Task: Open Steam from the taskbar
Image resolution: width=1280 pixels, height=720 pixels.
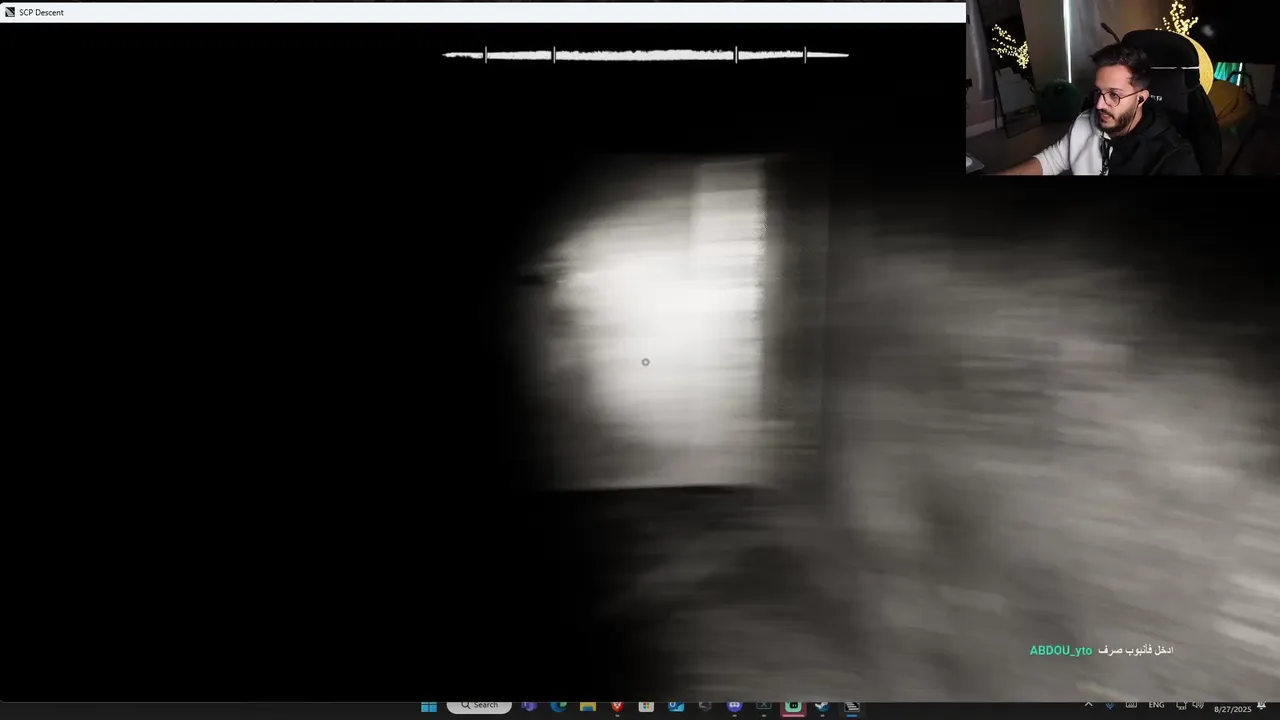Action: point(822,706)
